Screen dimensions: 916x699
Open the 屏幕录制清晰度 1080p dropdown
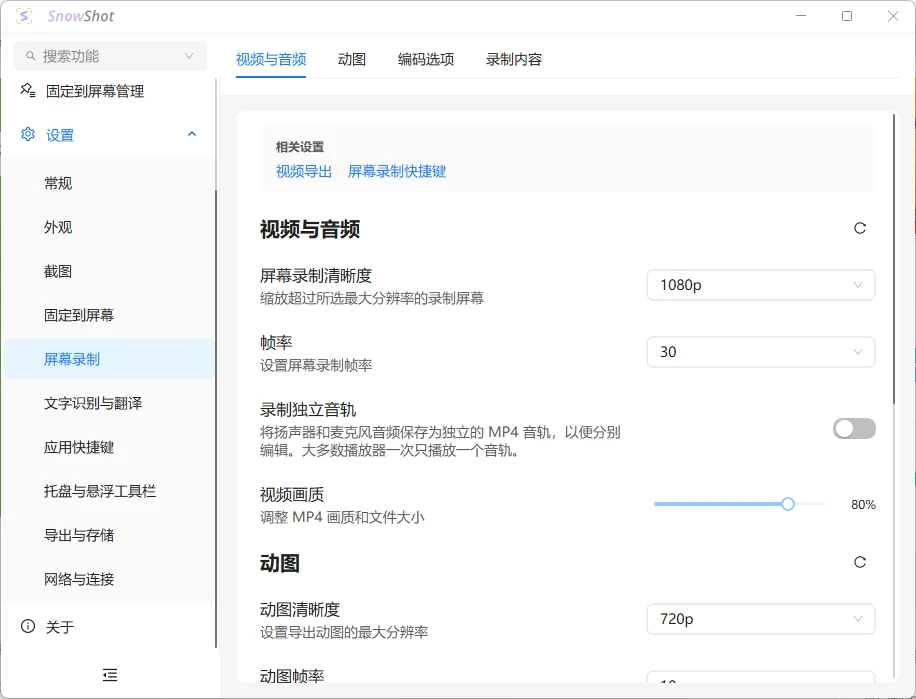(x=761, y=285)
